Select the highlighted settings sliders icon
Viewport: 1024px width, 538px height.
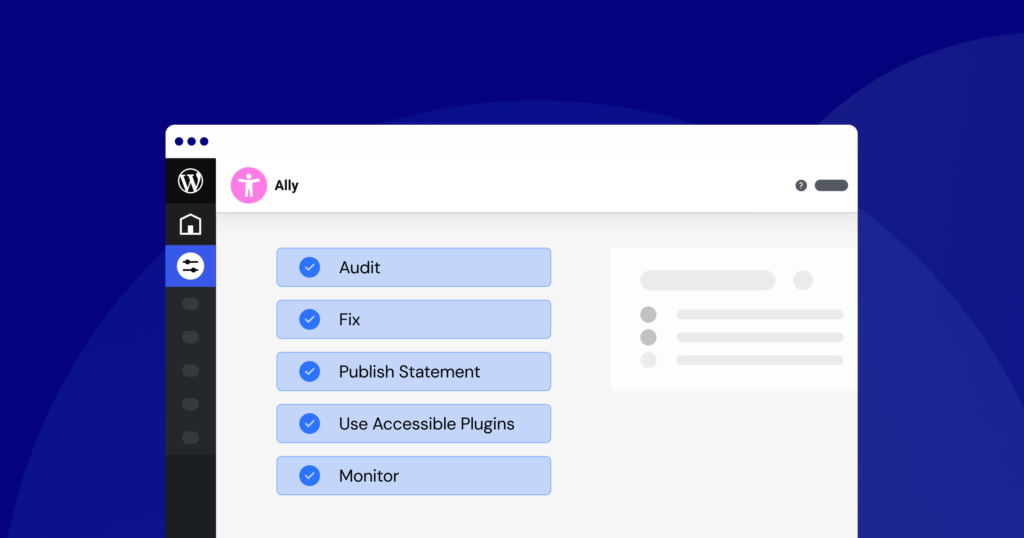point(190,266)
